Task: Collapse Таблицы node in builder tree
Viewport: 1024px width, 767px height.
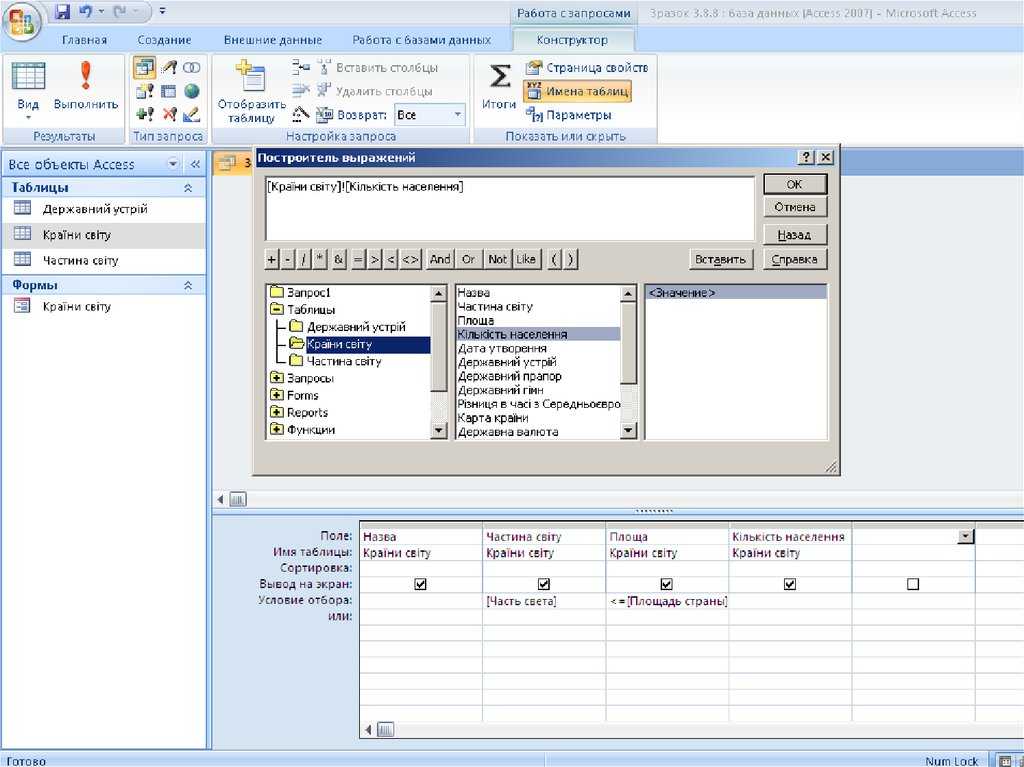Action: tap(277, 310)
